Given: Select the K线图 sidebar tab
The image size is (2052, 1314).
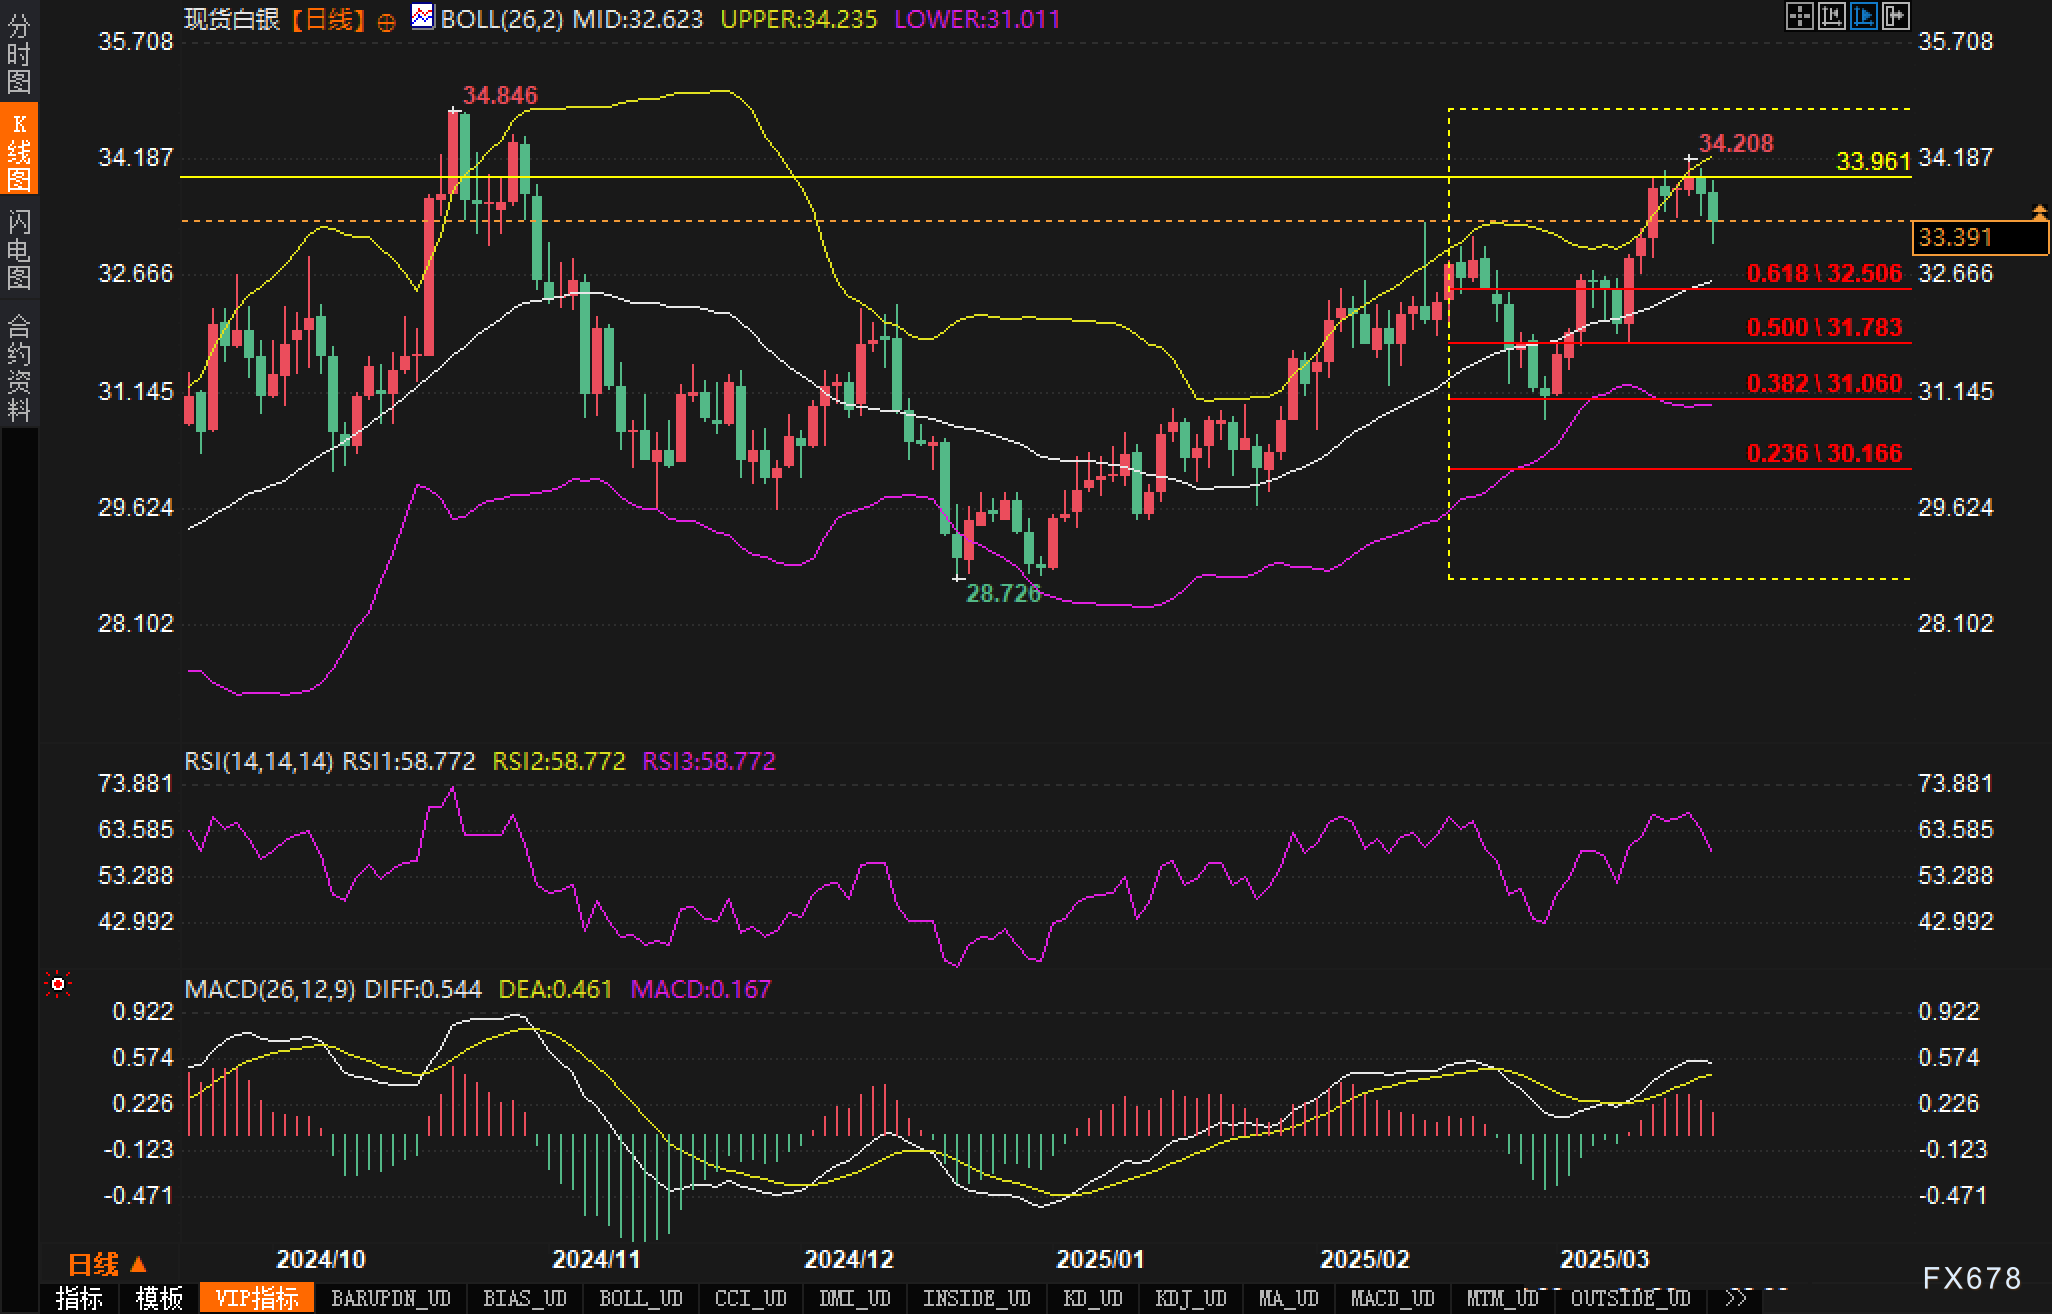Looking at the screenshot, I should (x=19, y=150).
